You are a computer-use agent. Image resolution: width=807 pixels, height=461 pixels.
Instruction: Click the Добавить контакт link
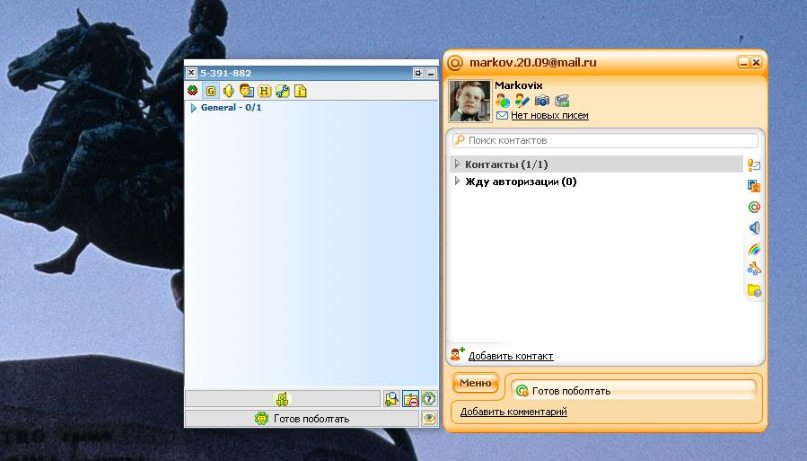(x=510, y=356)
